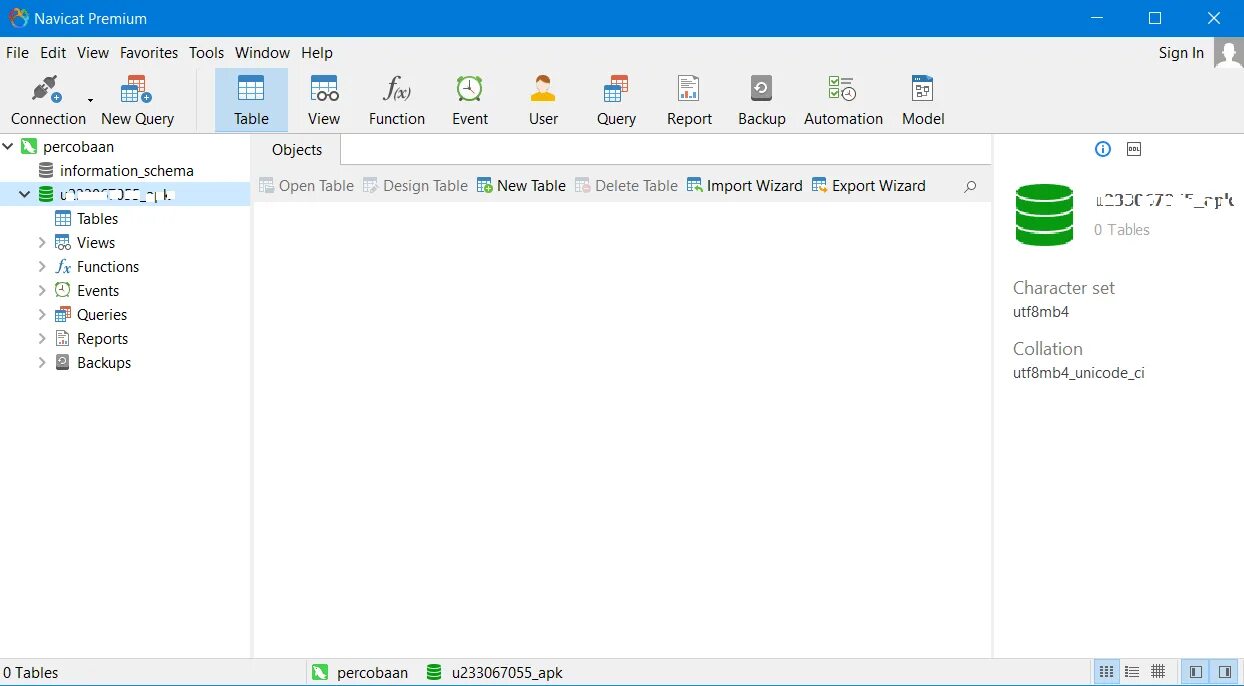Launch the Import Wizard
Image resolution: width=1244 pixels, height=686 pixels.
745,186
